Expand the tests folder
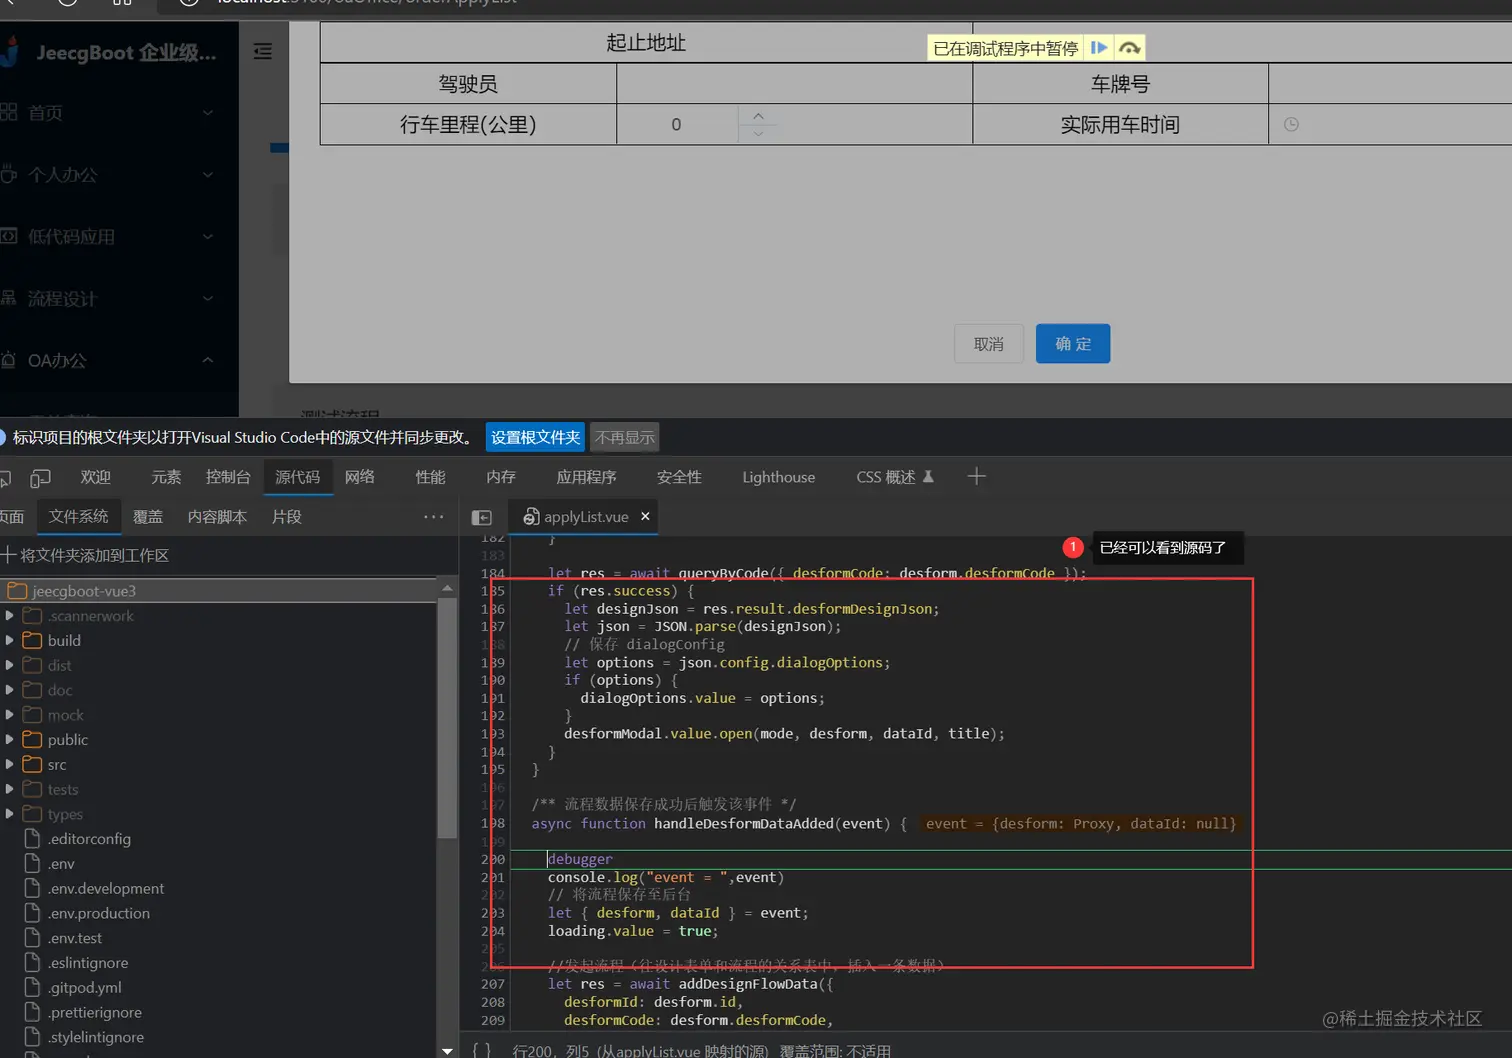The height and width of the screenshot is (1058, 1512). click(x=10, y=789)
